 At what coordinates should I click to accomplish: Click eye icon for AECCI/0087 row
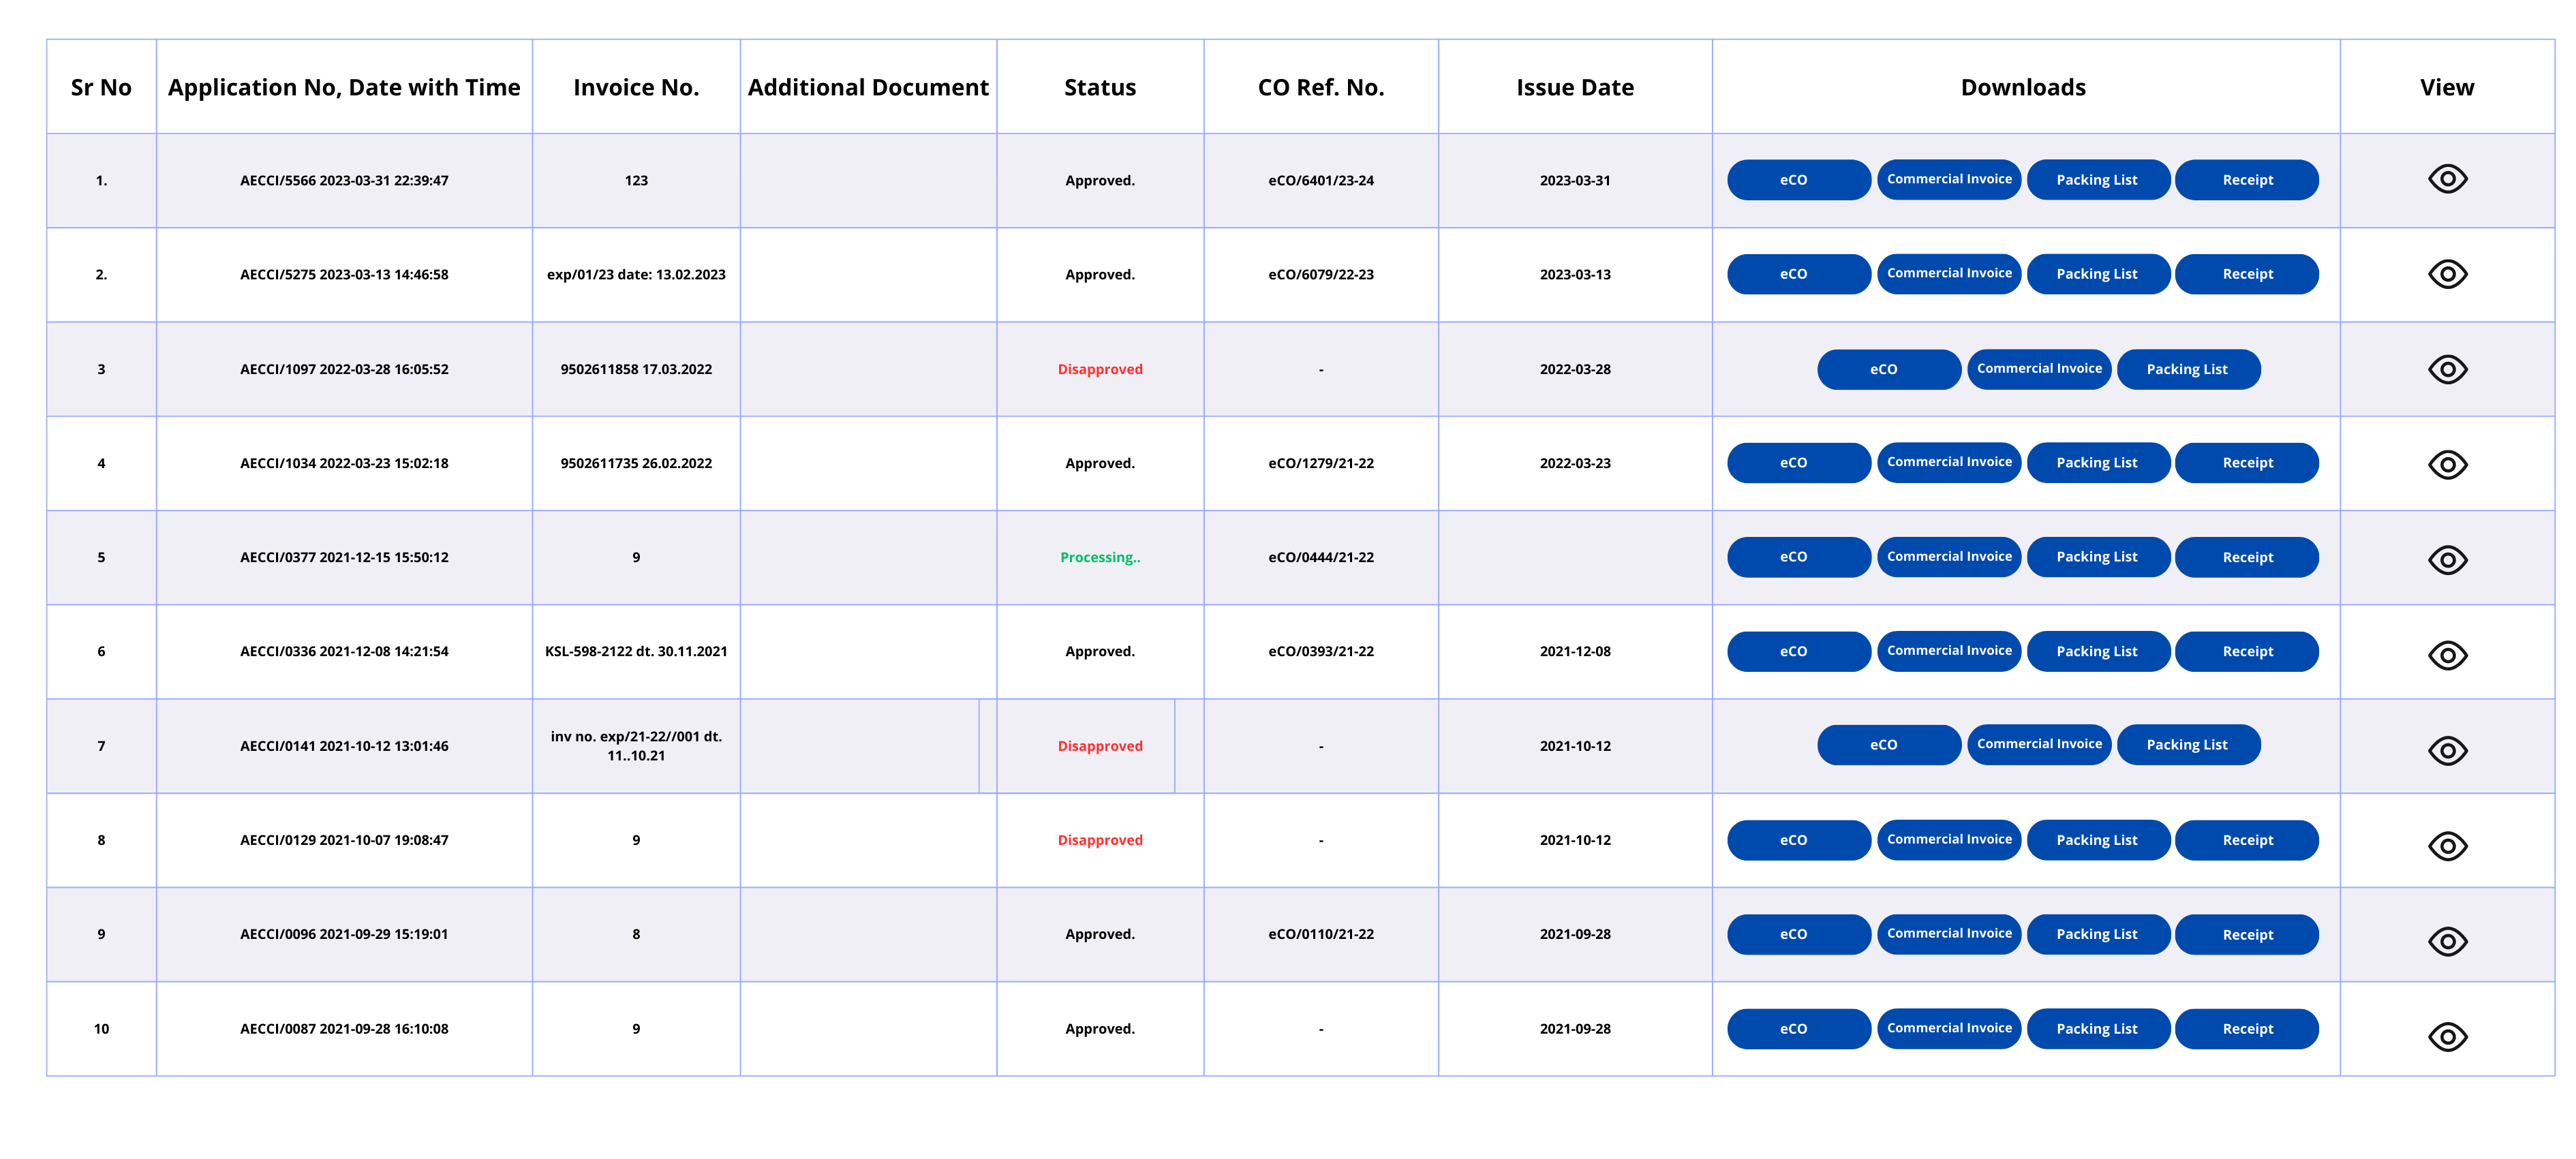pyautogui.click(x=2446, y=1036)
